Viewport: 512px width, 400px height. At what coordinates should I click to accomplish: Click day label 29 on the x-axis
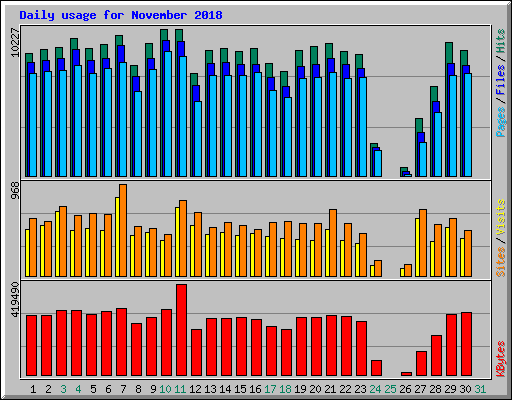click(x=450, y=389)
